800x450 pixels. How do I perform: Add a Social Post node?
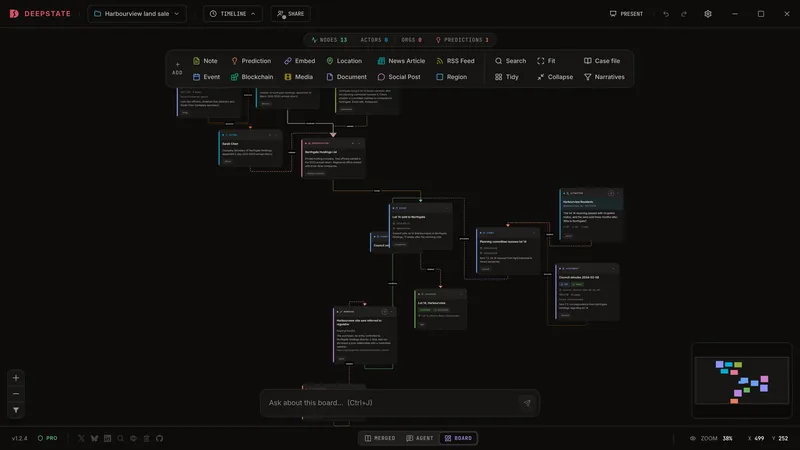[x=399, y=77]
